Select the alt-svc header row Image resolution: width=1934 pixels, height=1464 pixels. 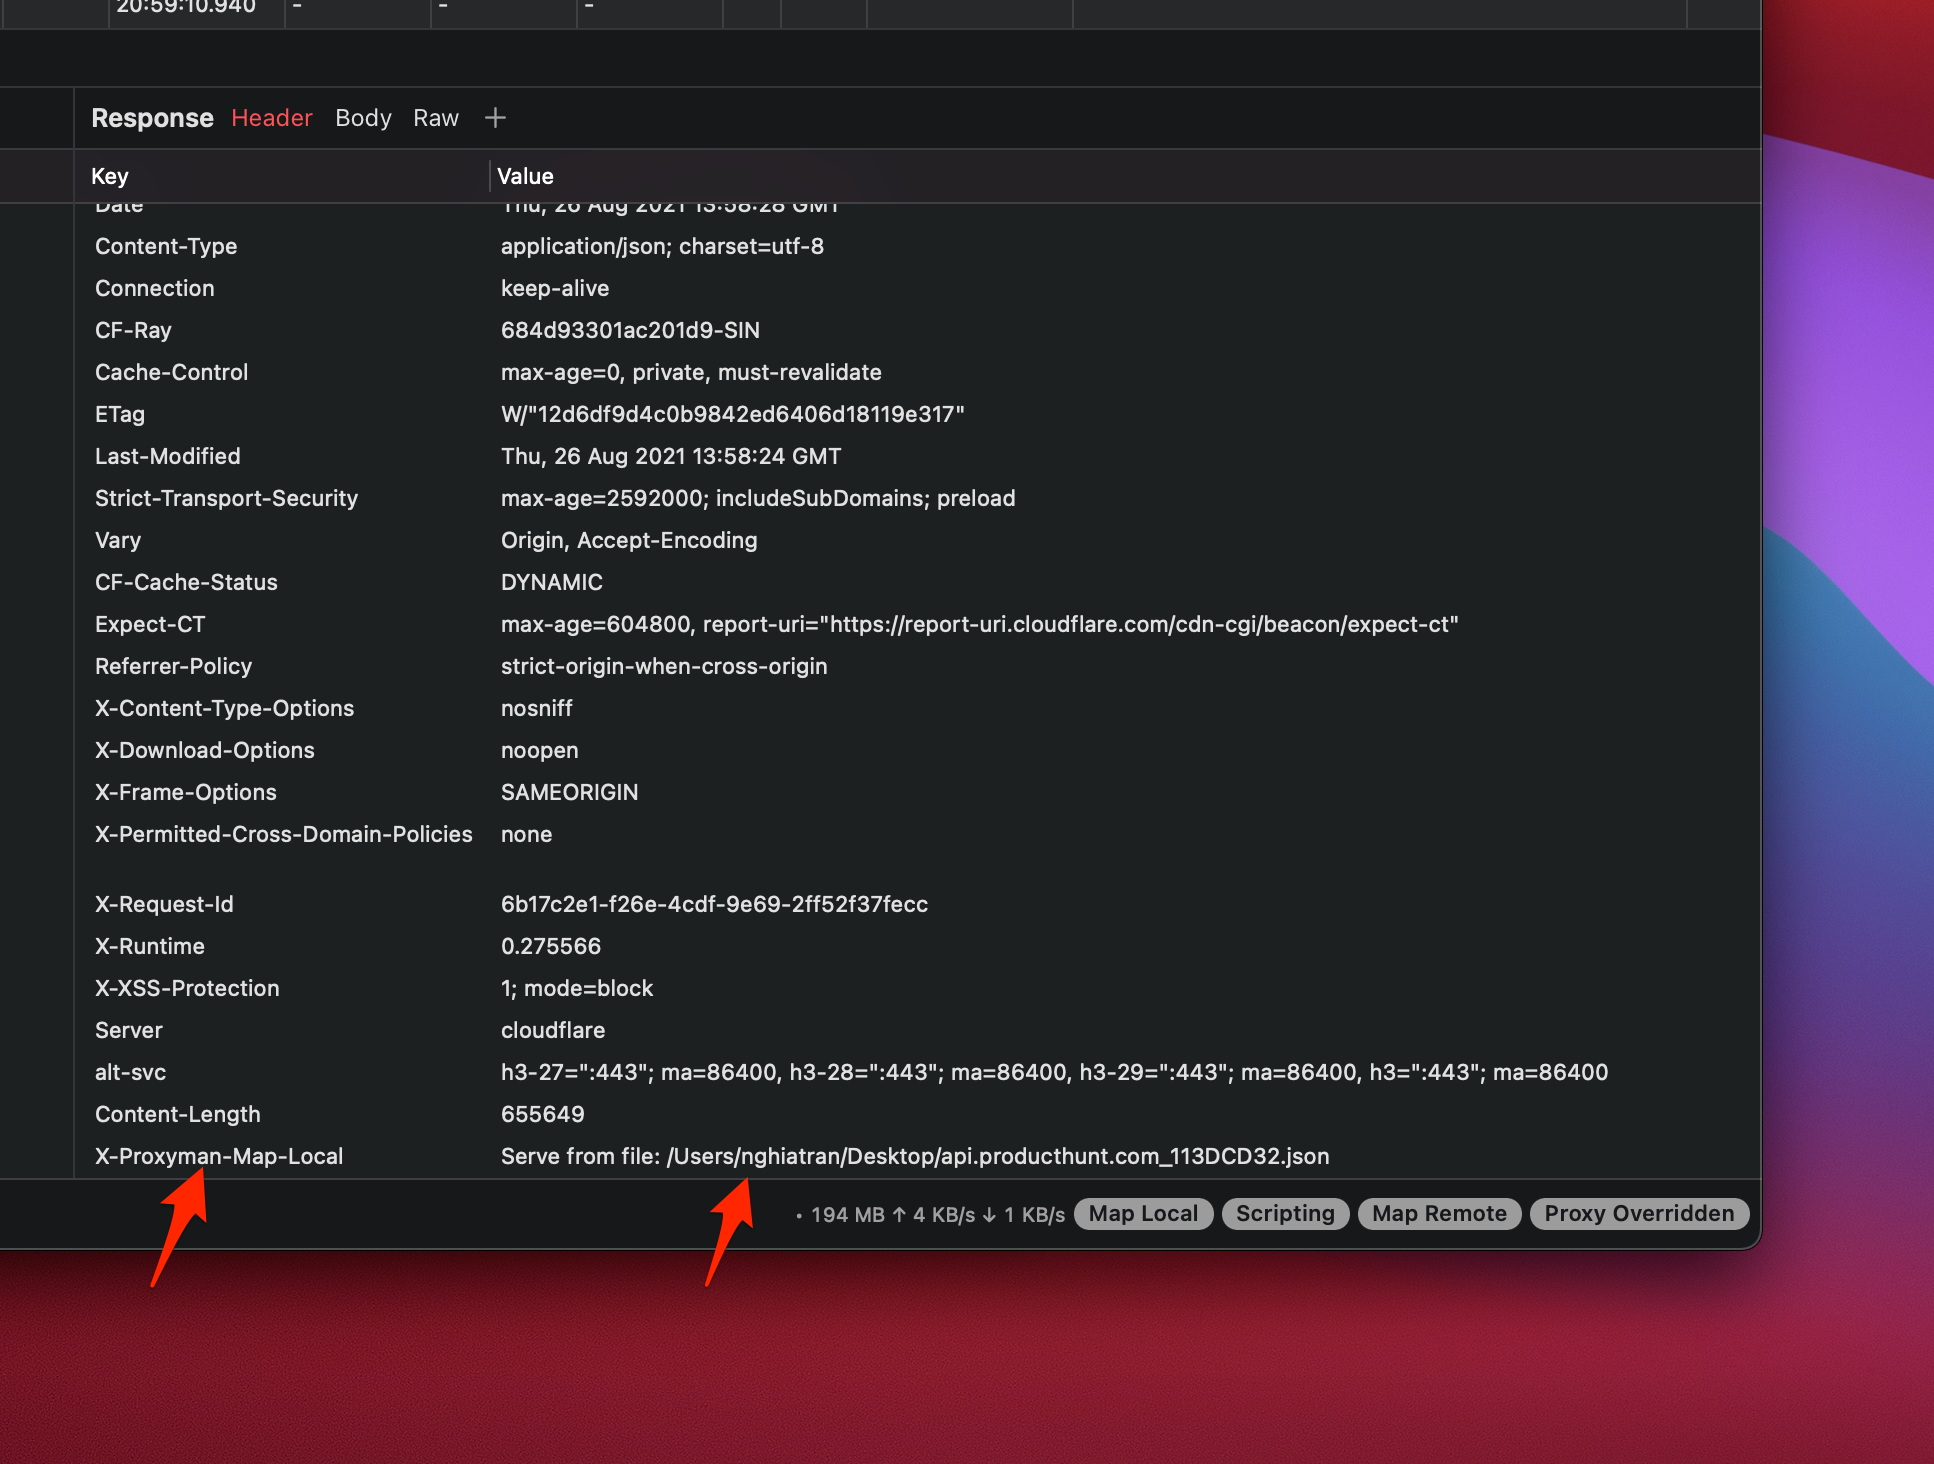coord(130,1072)
